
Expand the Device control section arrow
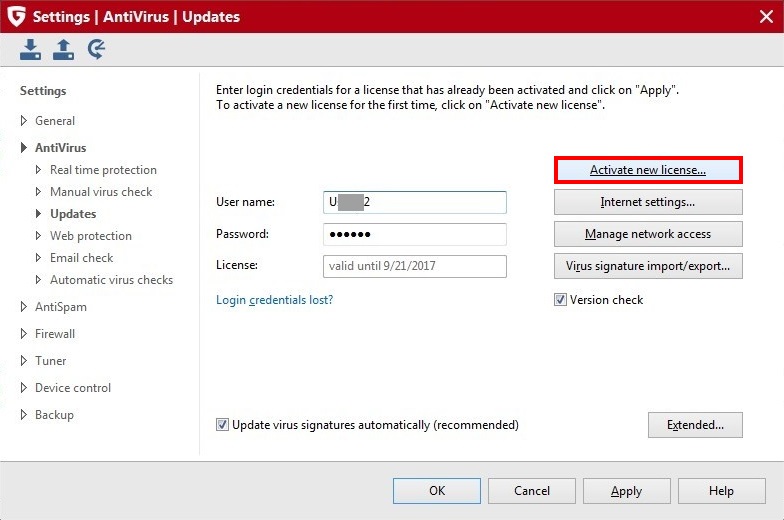(x=24, y=388)
